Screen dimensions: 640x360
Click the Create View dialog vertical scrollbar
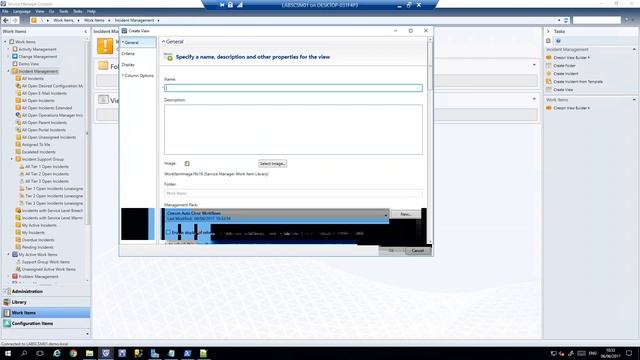(x=429, y=140)
